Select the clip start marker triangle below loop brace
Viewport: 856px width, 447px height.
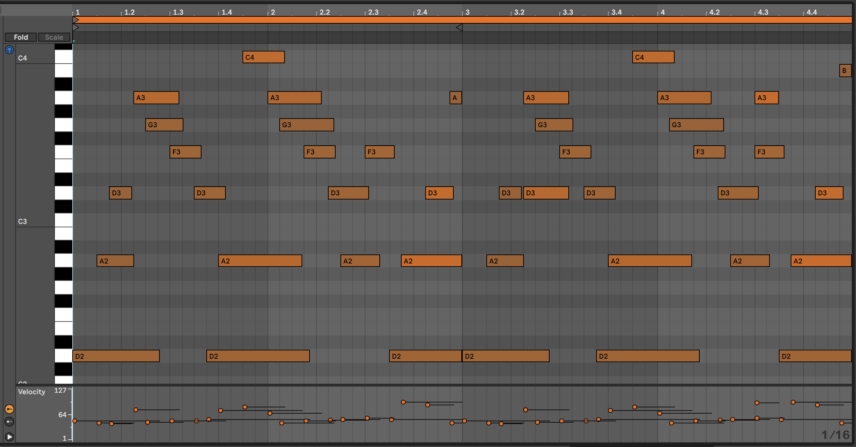(76, 27)
